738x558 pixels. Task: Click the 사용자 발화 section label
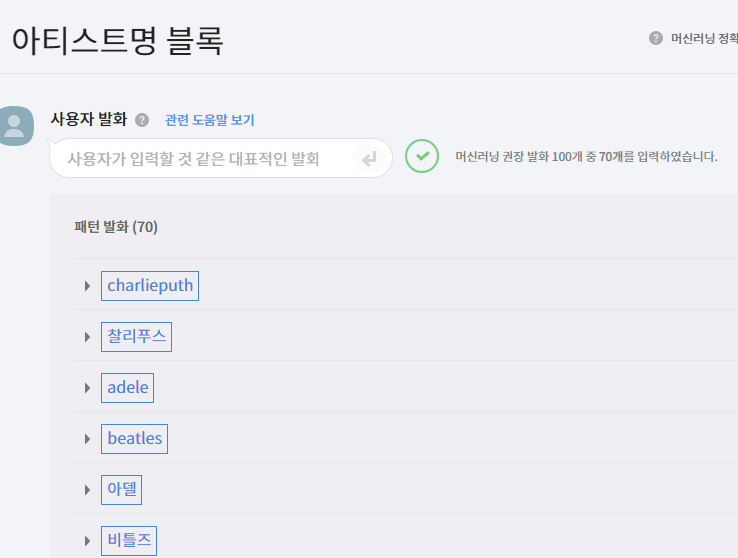pos(89,120)
